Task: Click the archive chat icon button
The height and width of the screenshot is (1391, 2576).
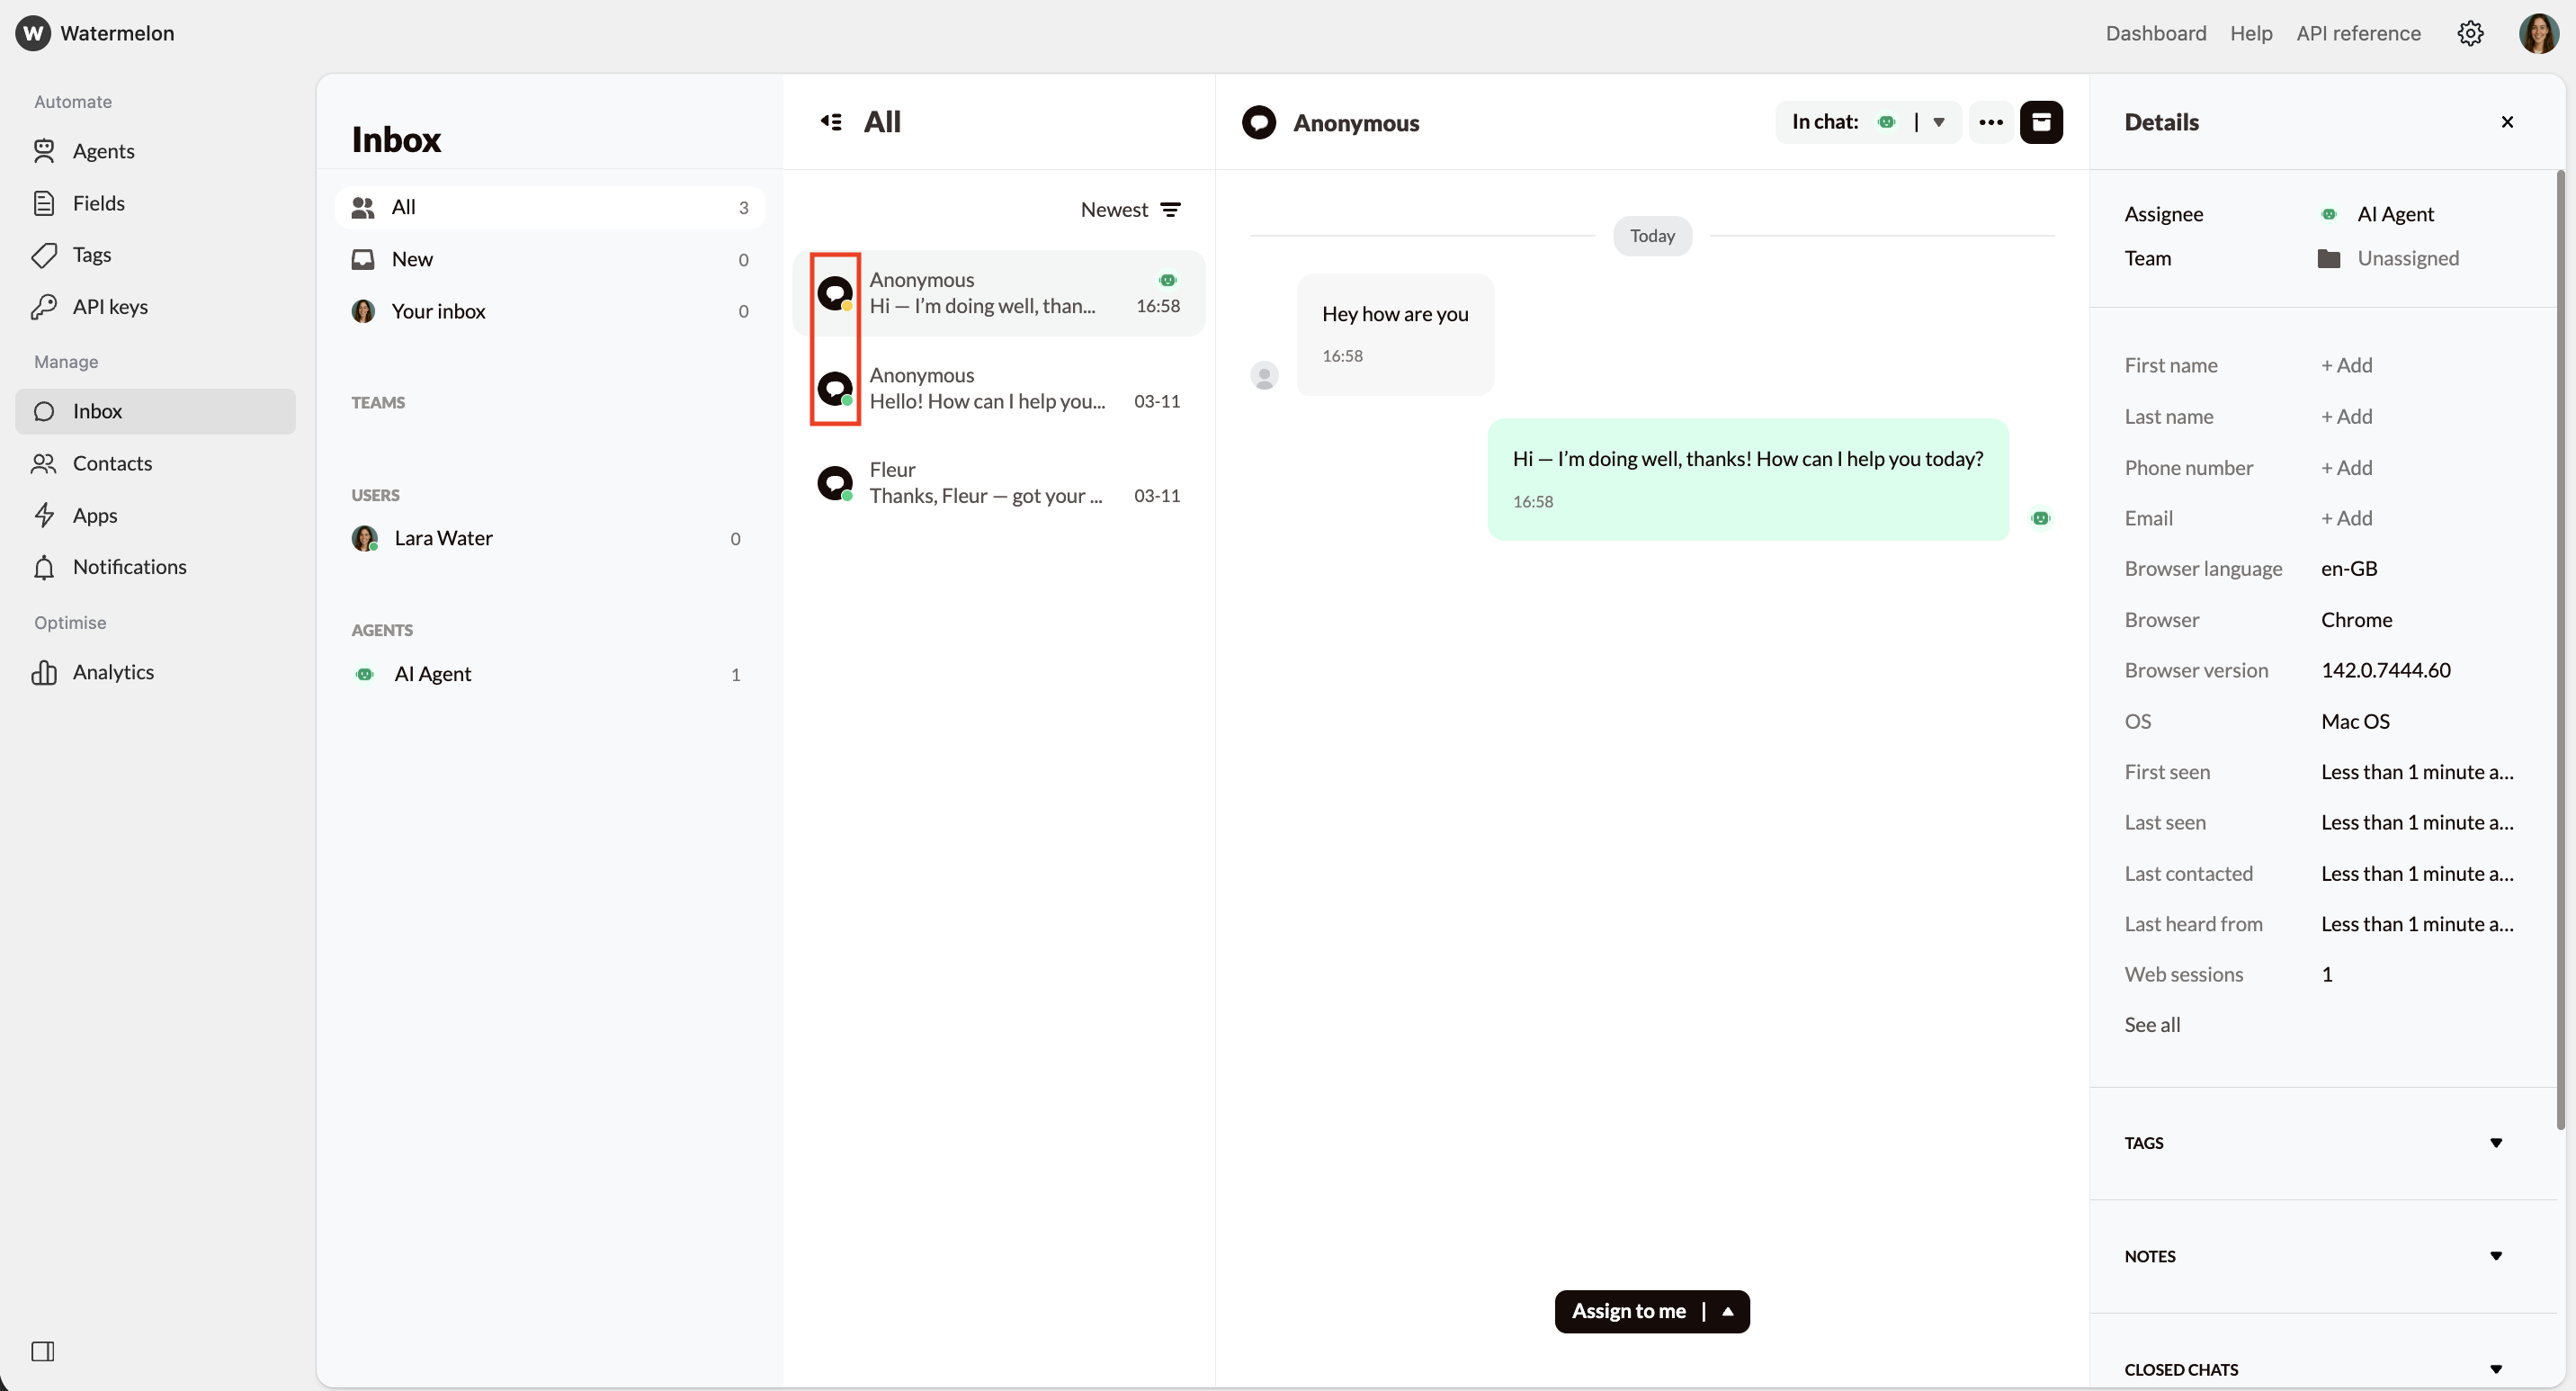Action: pos(2041,122)
